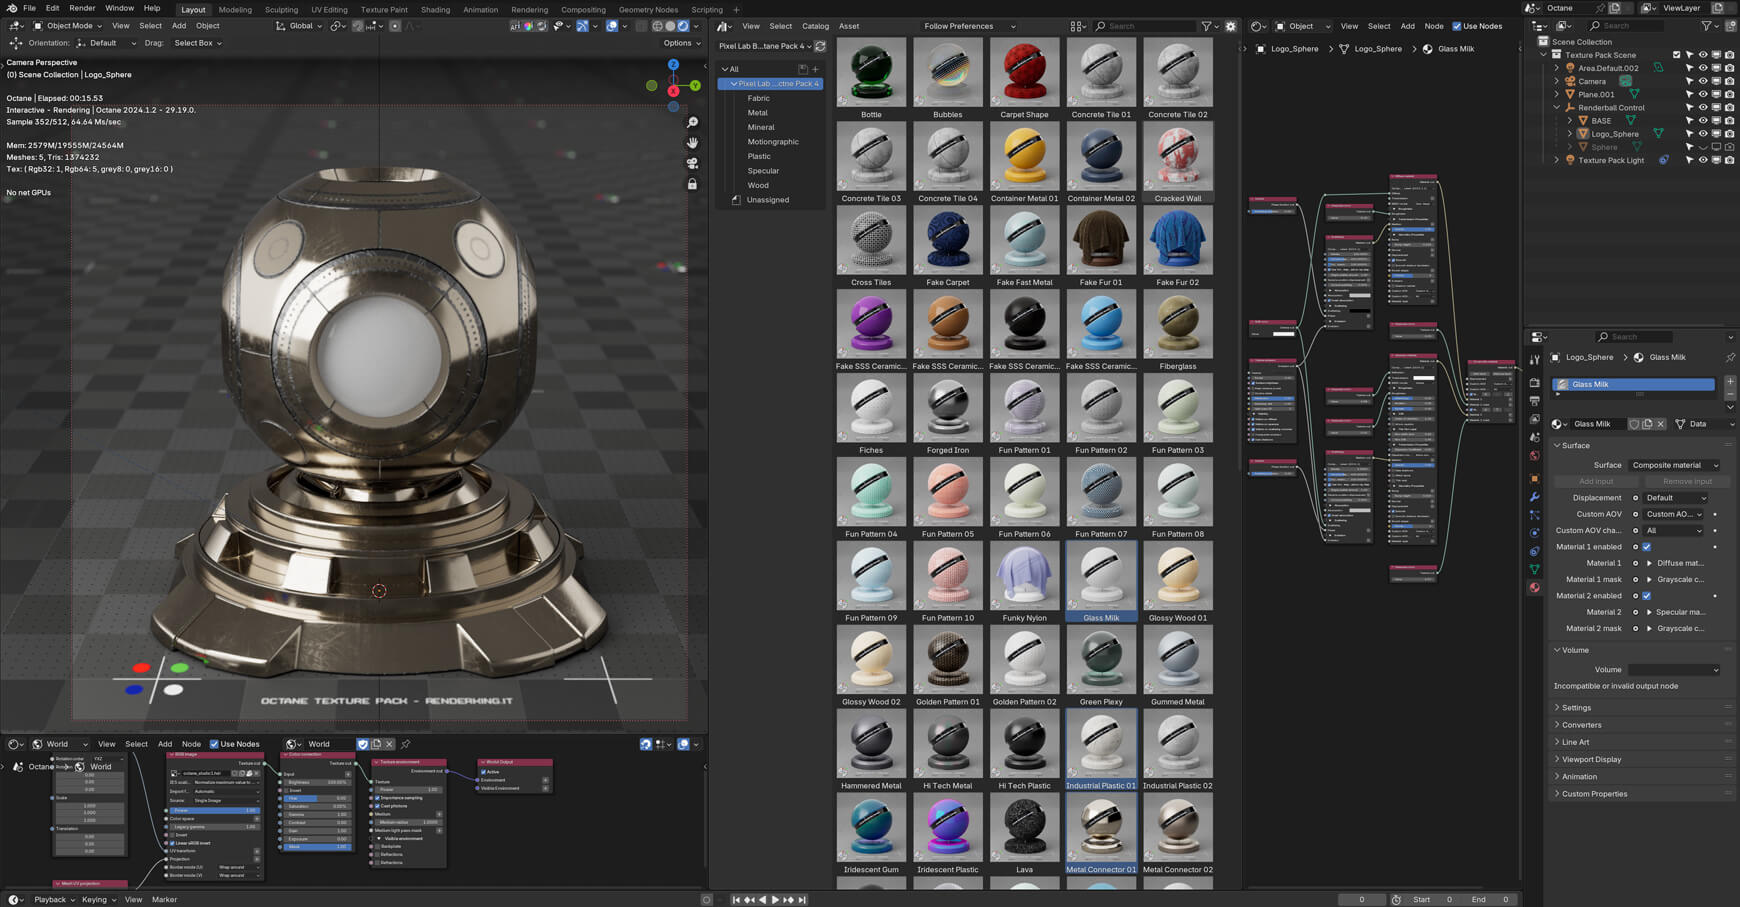
Task: Open the Object Mode dropdown
Action: click(68, 26)
